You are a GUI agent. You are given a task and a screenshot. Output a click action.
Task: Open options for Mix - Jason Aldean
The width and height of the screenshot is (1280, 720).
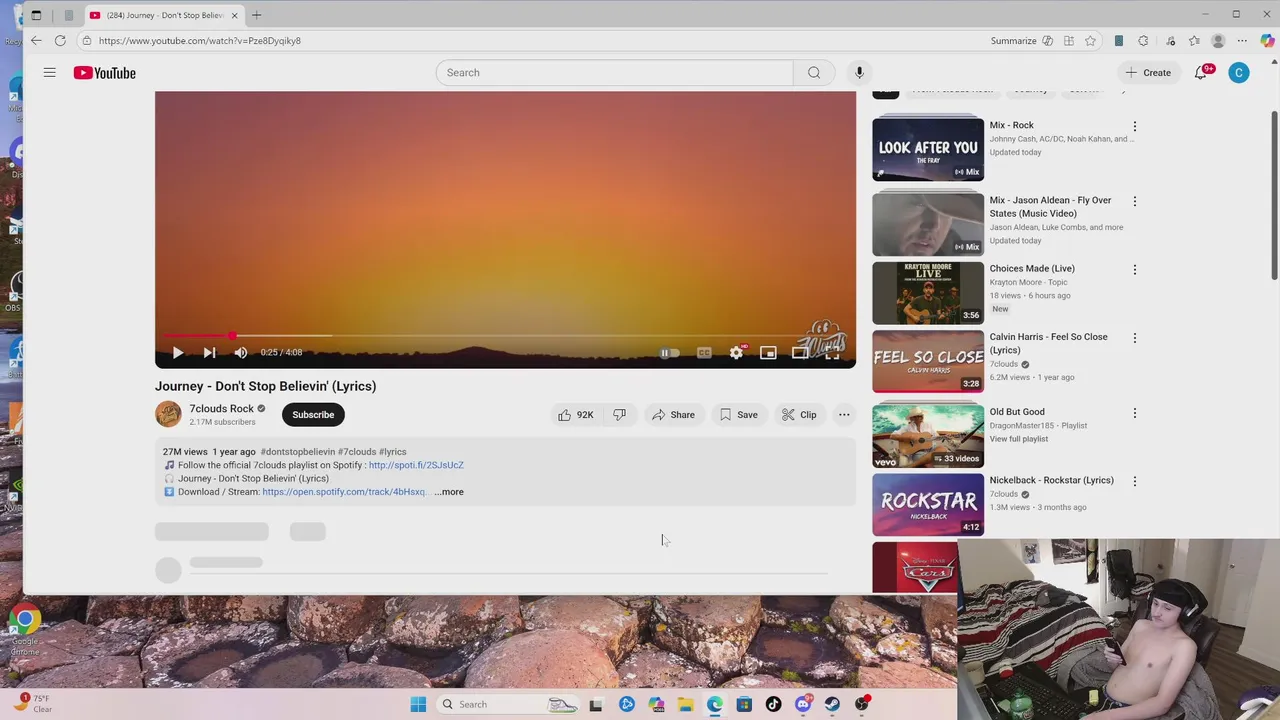click(x=1134, y=201)
